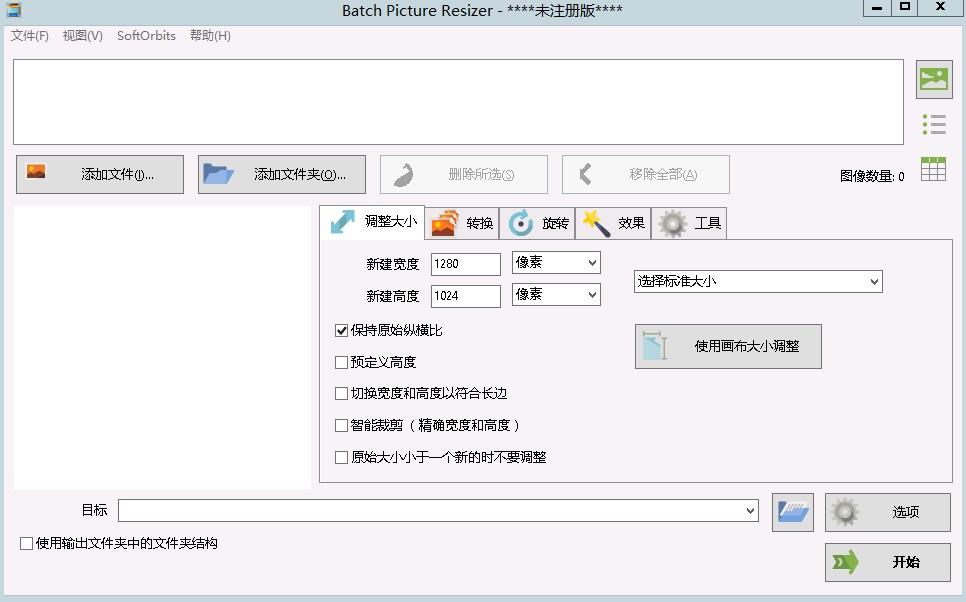
Task: Enable 智能裁剪 checkbox
Action: coord(341,425)
